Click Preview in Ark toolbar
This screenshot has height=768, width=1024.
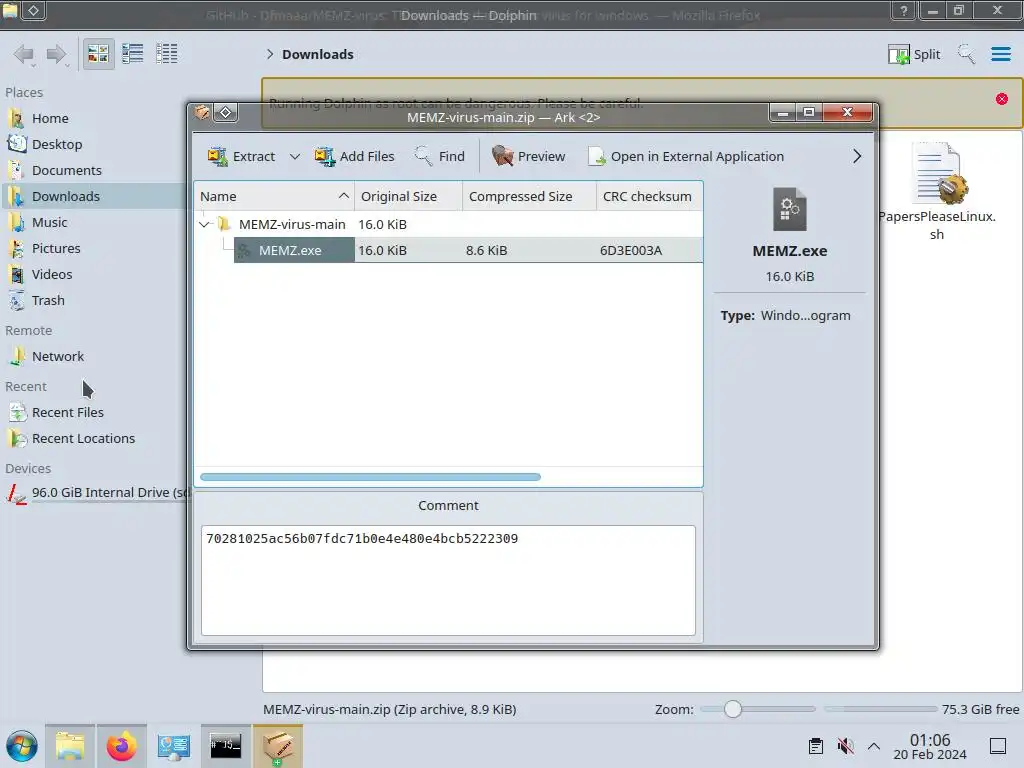point(528,157)
